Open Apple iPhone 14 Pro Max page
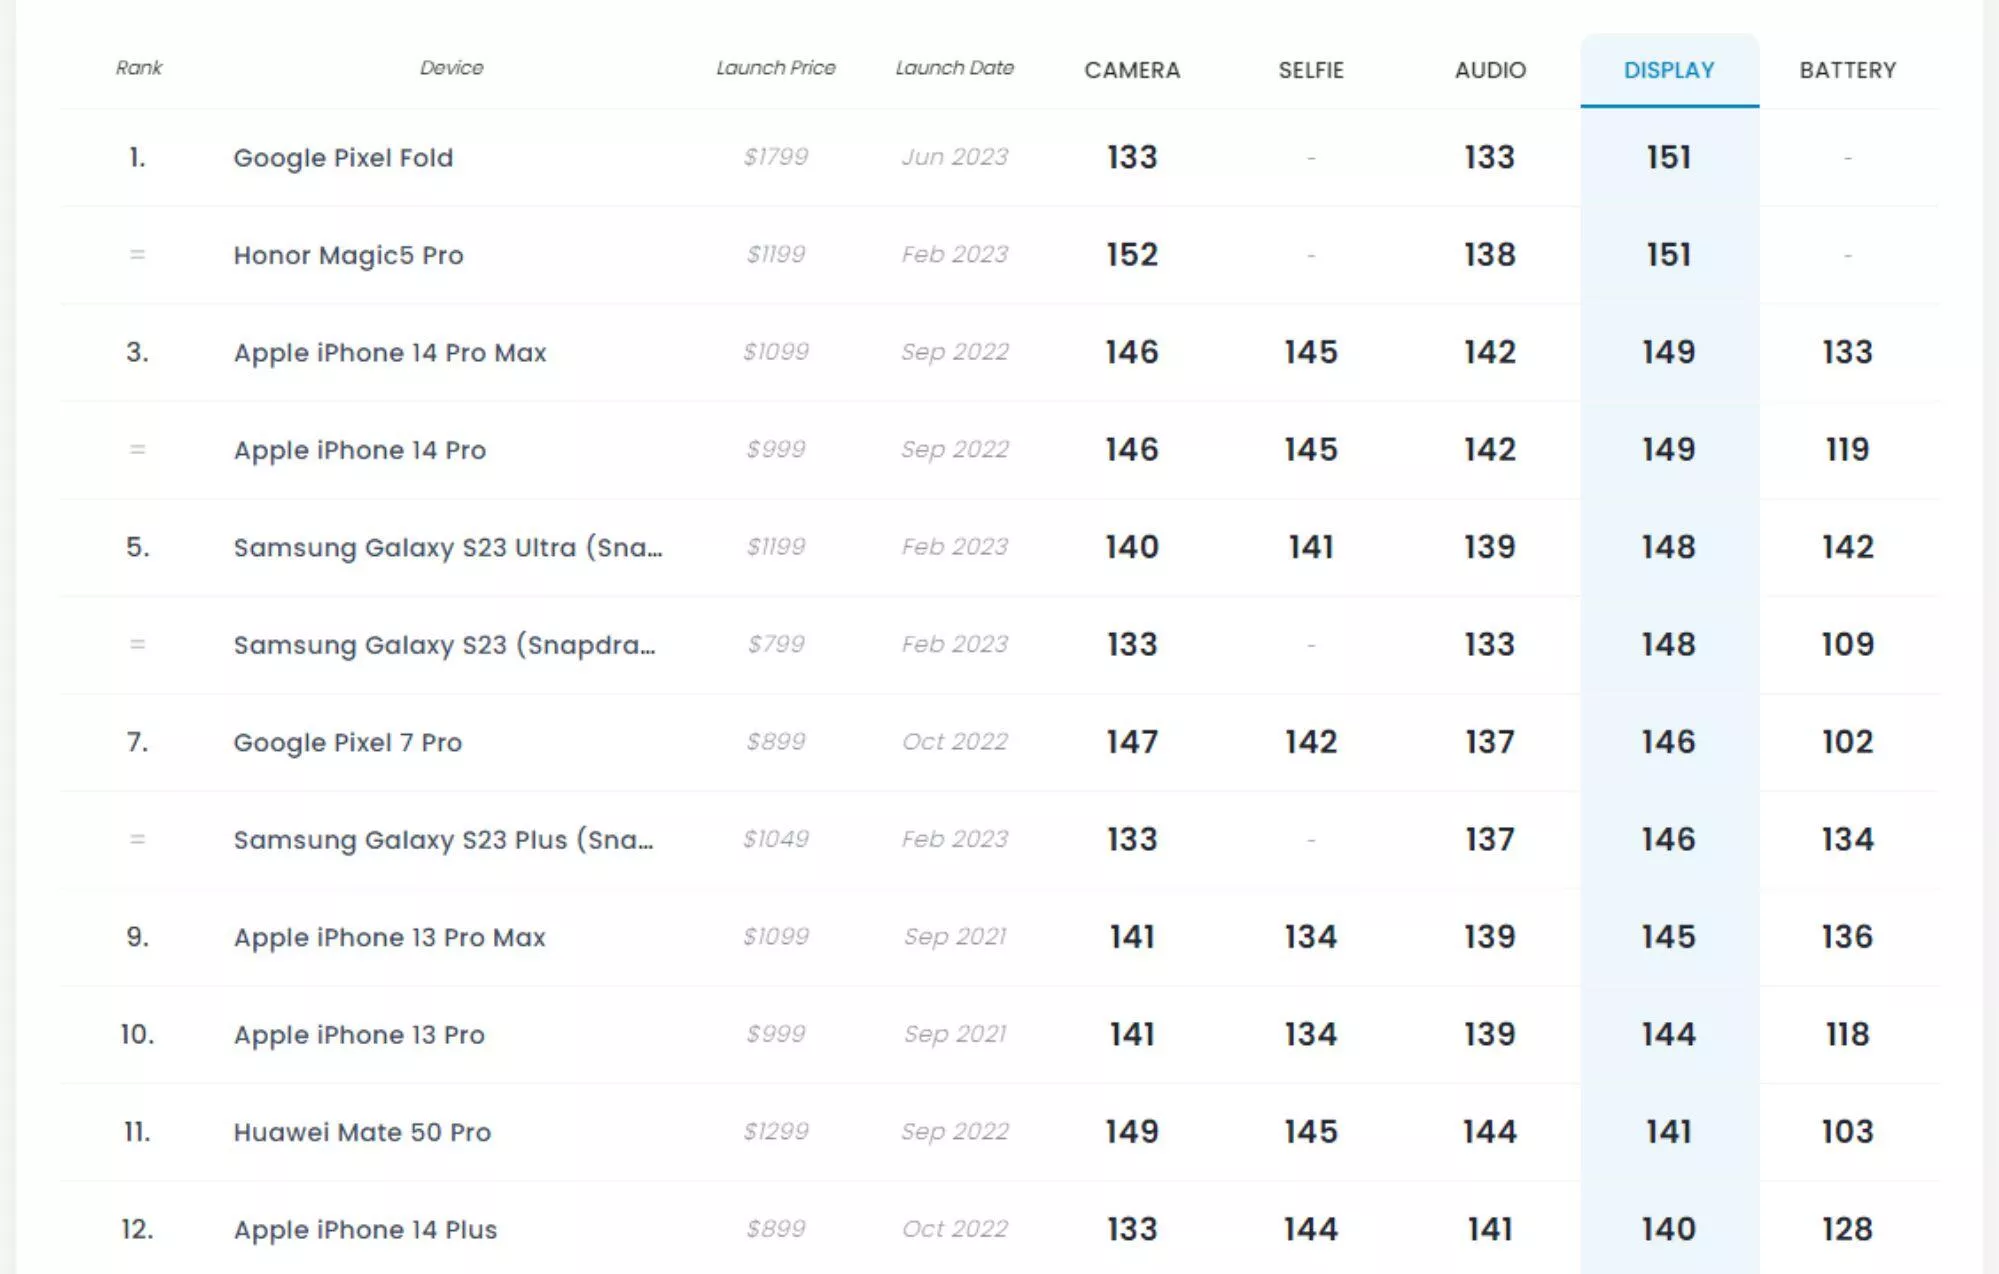The width and height of the screenshot is (1999, 1274). point(390,353)
